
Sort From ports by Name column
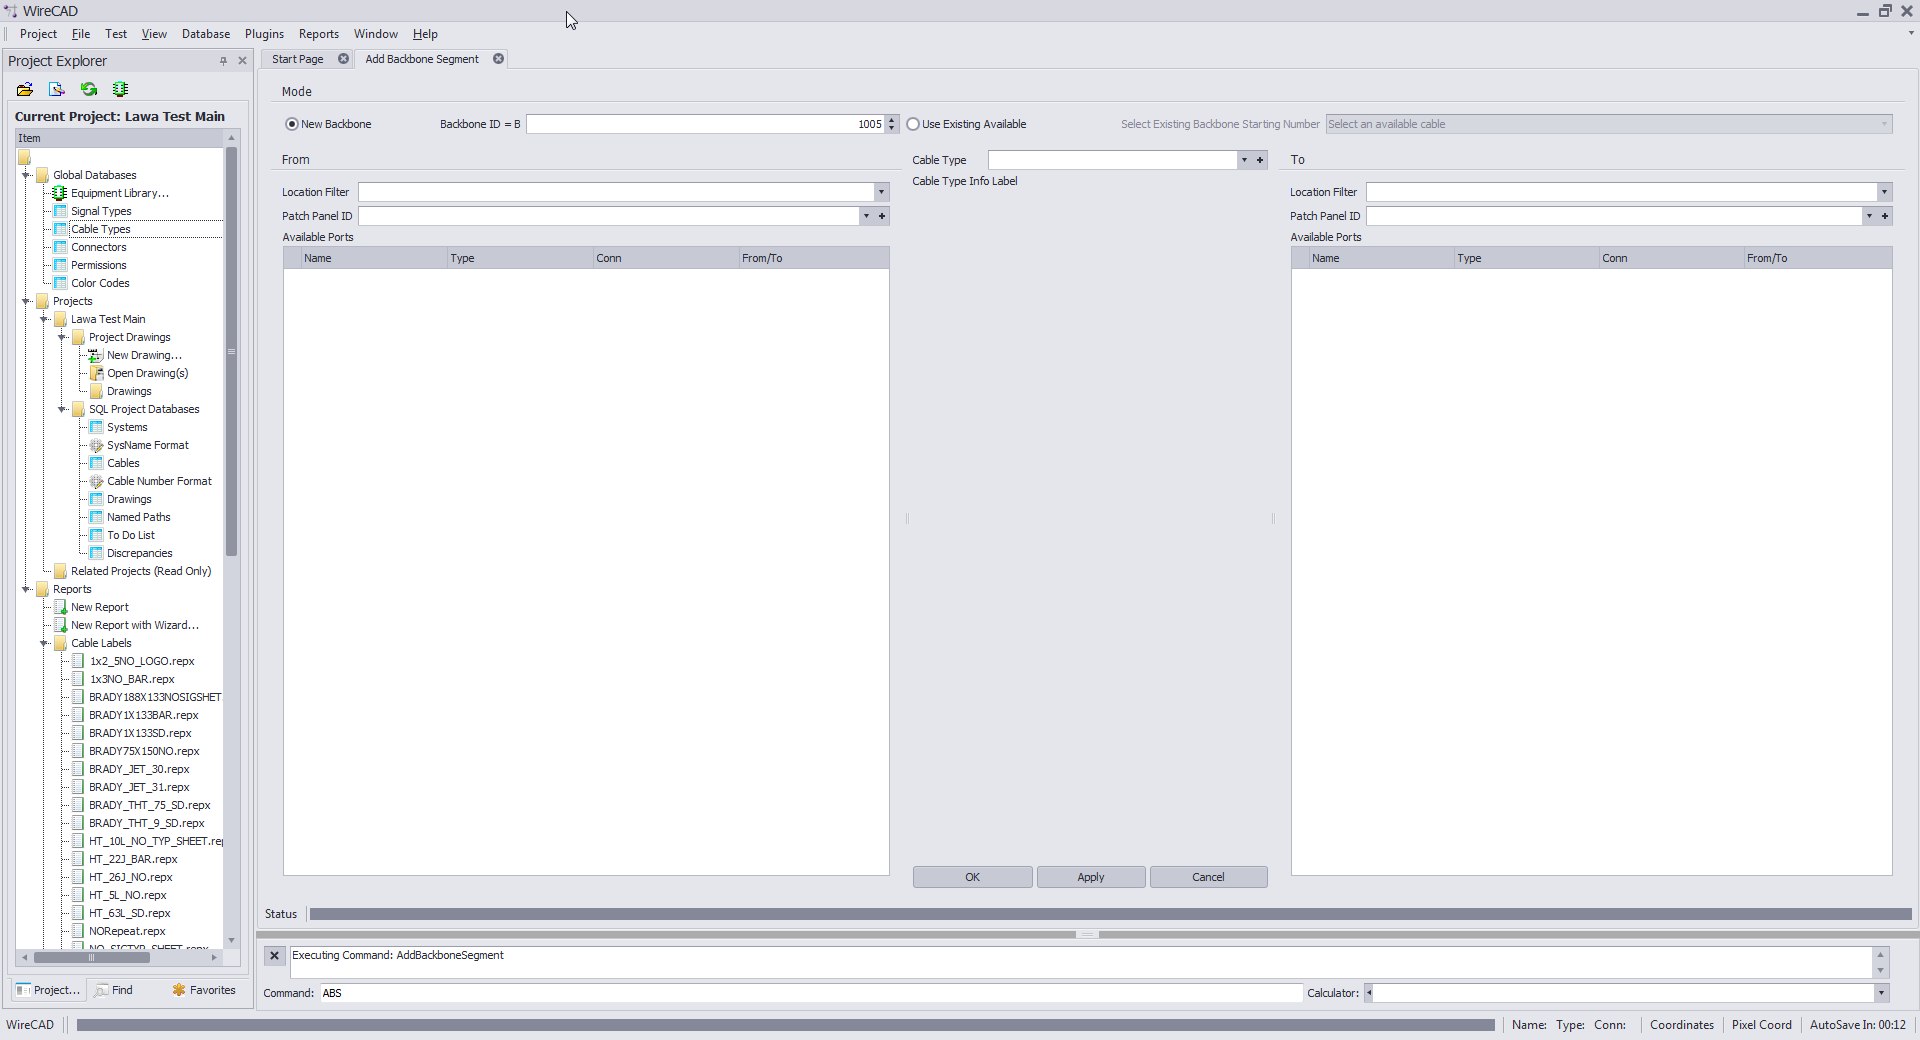point(374,258)
